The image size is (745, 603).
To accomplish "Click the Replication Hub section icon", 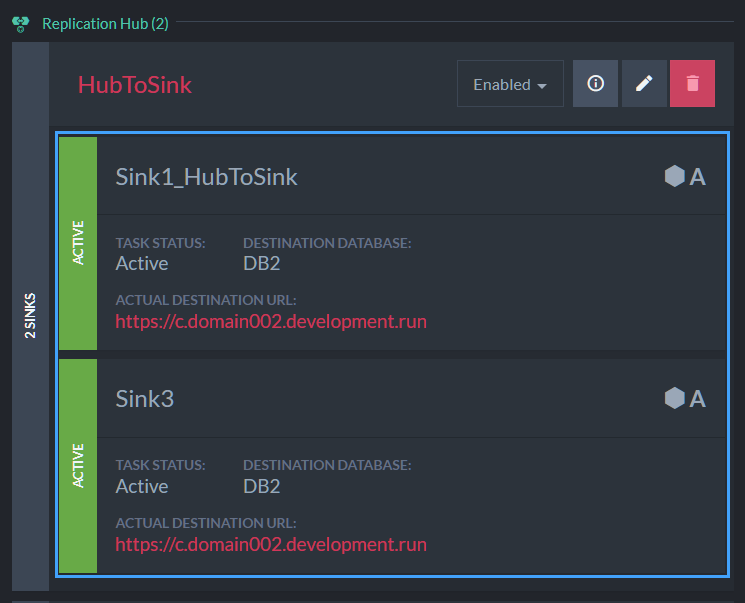I will pos(20,24).
